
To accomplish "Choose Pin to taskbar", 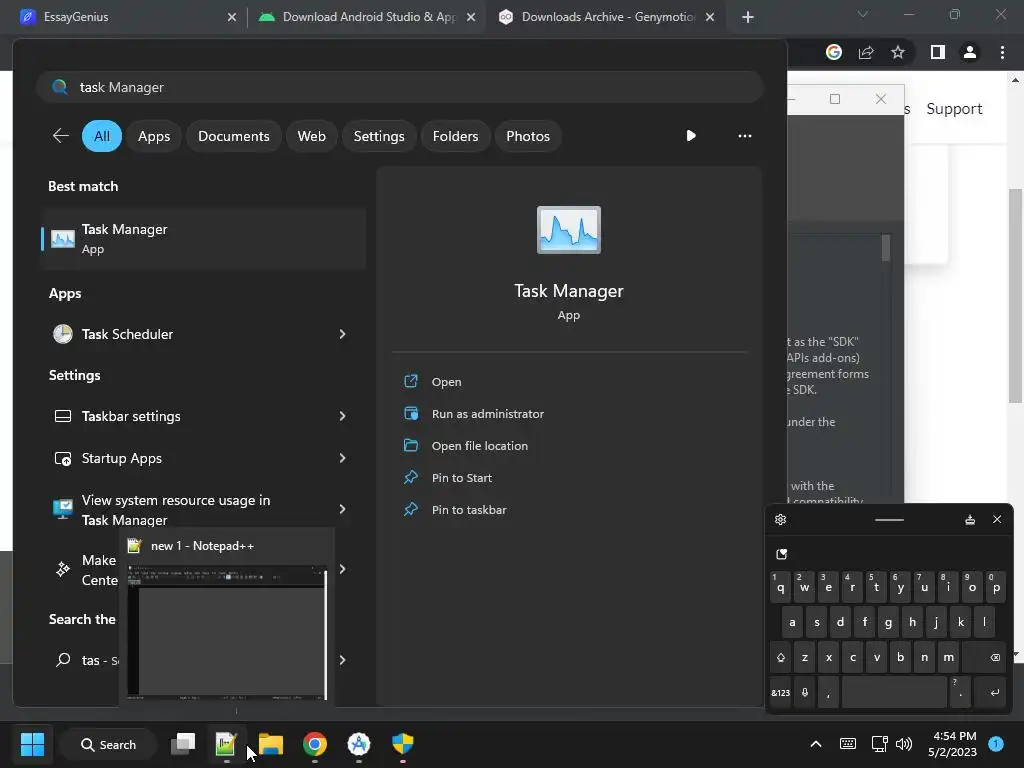I will pyautogui.click(x=469, y=509).
